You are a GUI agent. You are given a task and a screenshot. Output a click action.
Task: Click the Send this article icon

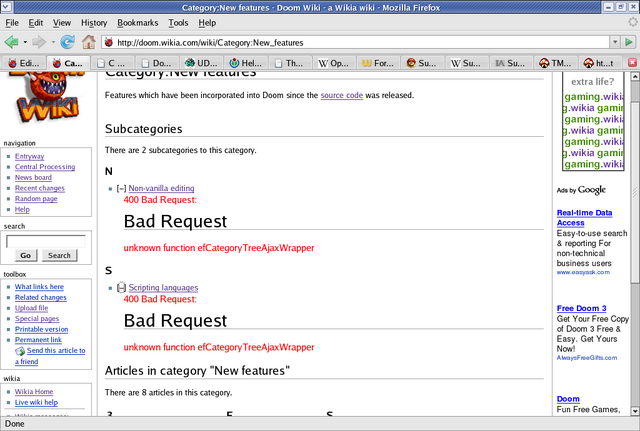coord(20,351)
